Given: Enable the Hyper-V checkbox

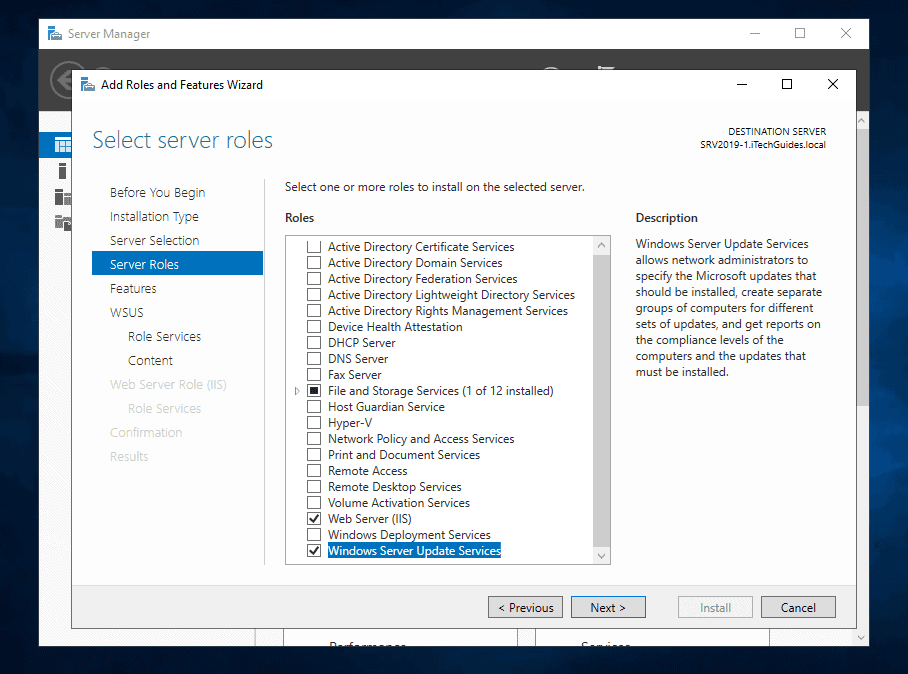Looking at the screenshot, I should tap(314, 422).
